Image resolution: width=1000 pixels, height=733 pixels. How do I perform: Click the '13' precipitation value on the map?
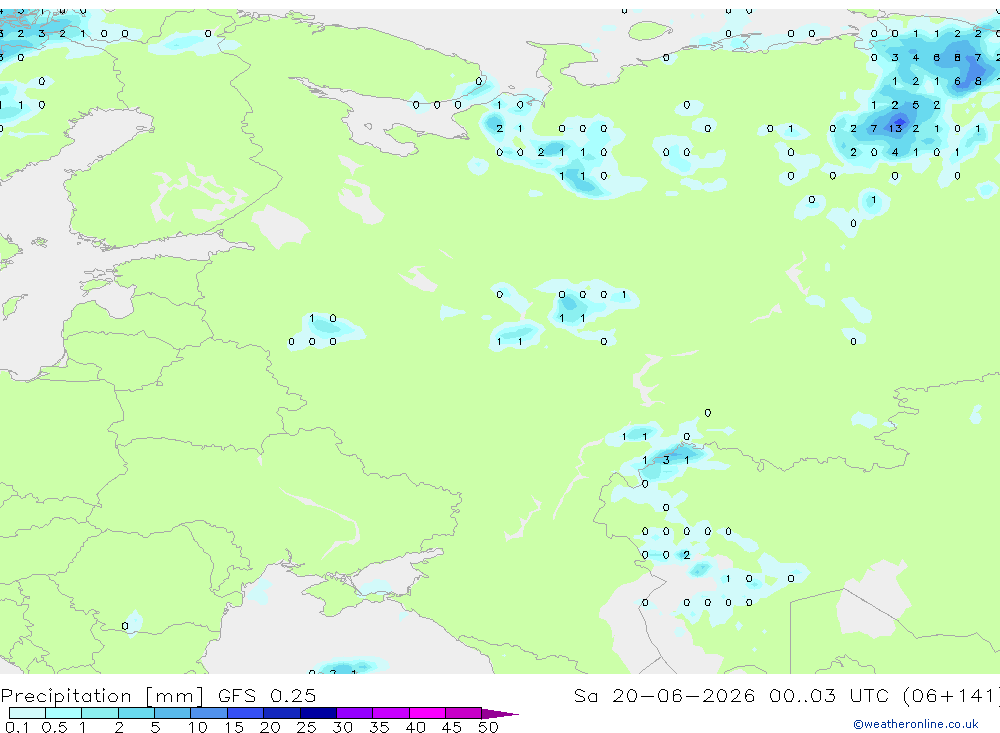coord(895,128)
